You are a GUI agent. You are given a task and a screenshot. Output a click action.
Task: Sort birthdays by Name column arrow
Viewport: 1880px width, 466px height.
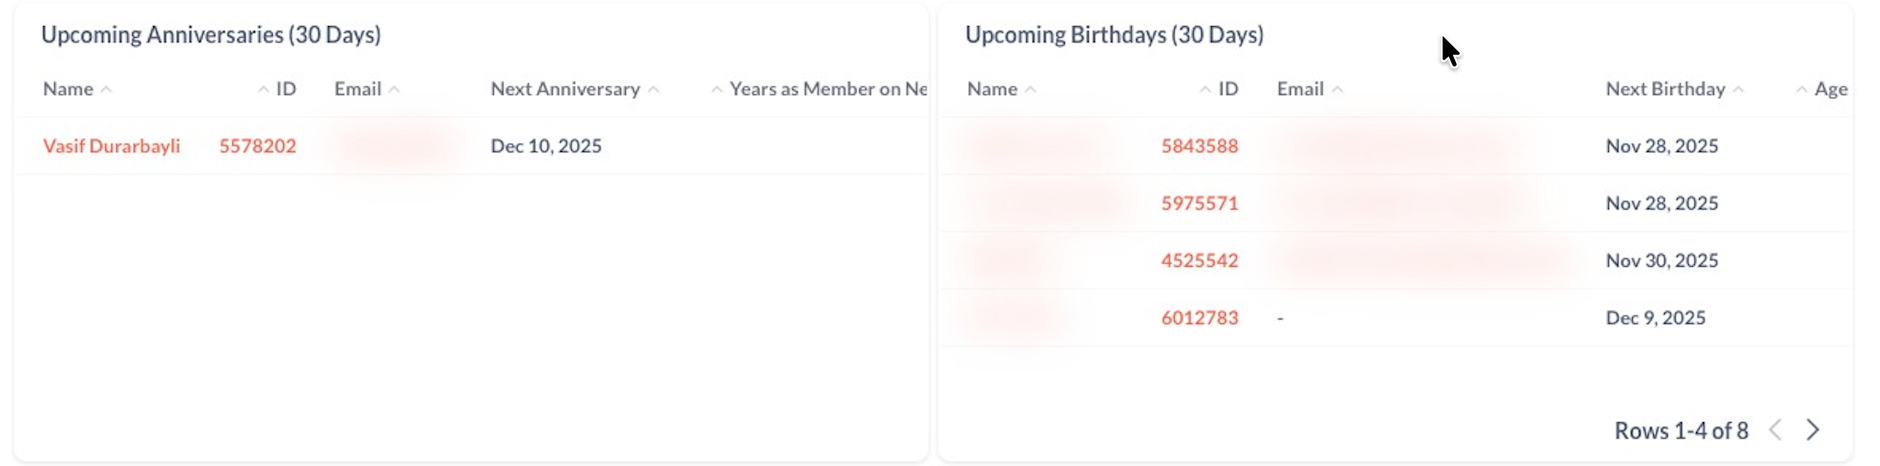[x=1031, y=90]
